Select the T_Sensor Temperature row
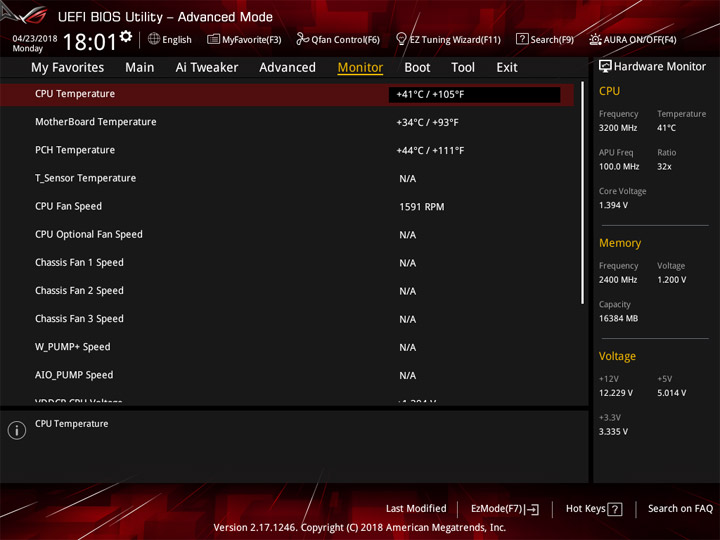This screenshot has width=720, height=540. coord(287,178)
